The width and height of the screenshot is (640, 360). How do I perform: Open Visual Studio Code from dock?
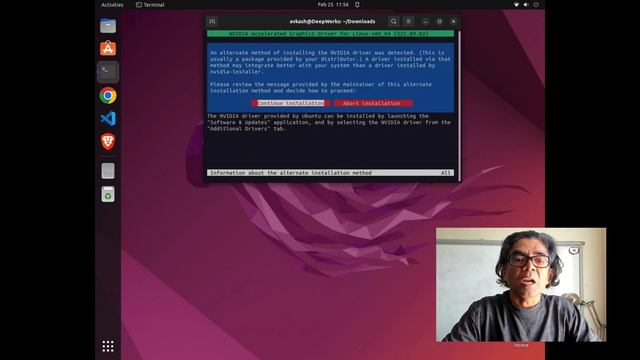point(108,119)
